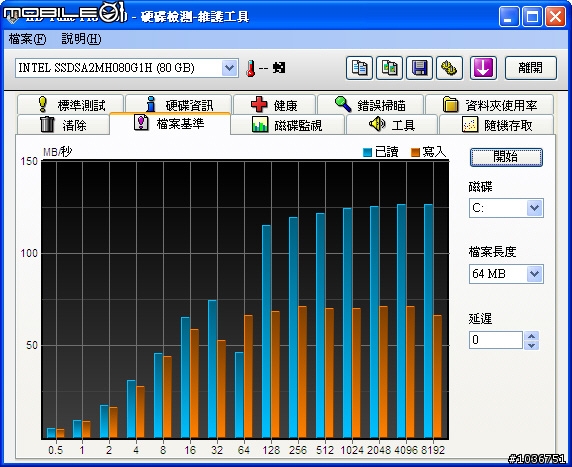Click the purple minimize-to-tray arrow icon
Viewport: 572px width, 467px height.
pyautogui.click(x=483, y=68)
